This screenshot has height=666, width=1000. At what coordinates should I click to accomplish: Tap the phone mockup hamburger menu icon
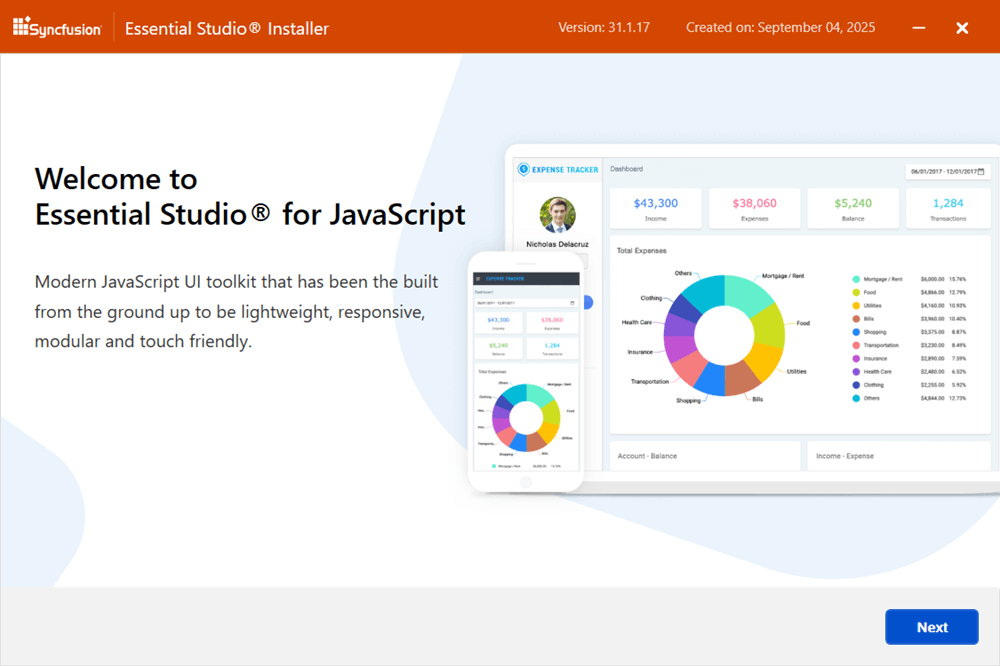[478, 279]
